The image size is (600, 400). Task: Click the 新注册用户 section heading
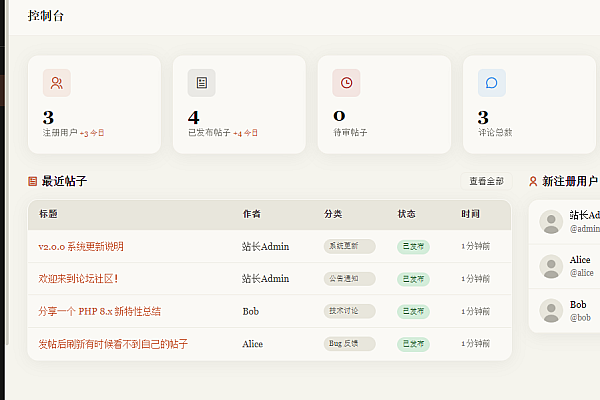click(570, 181)
